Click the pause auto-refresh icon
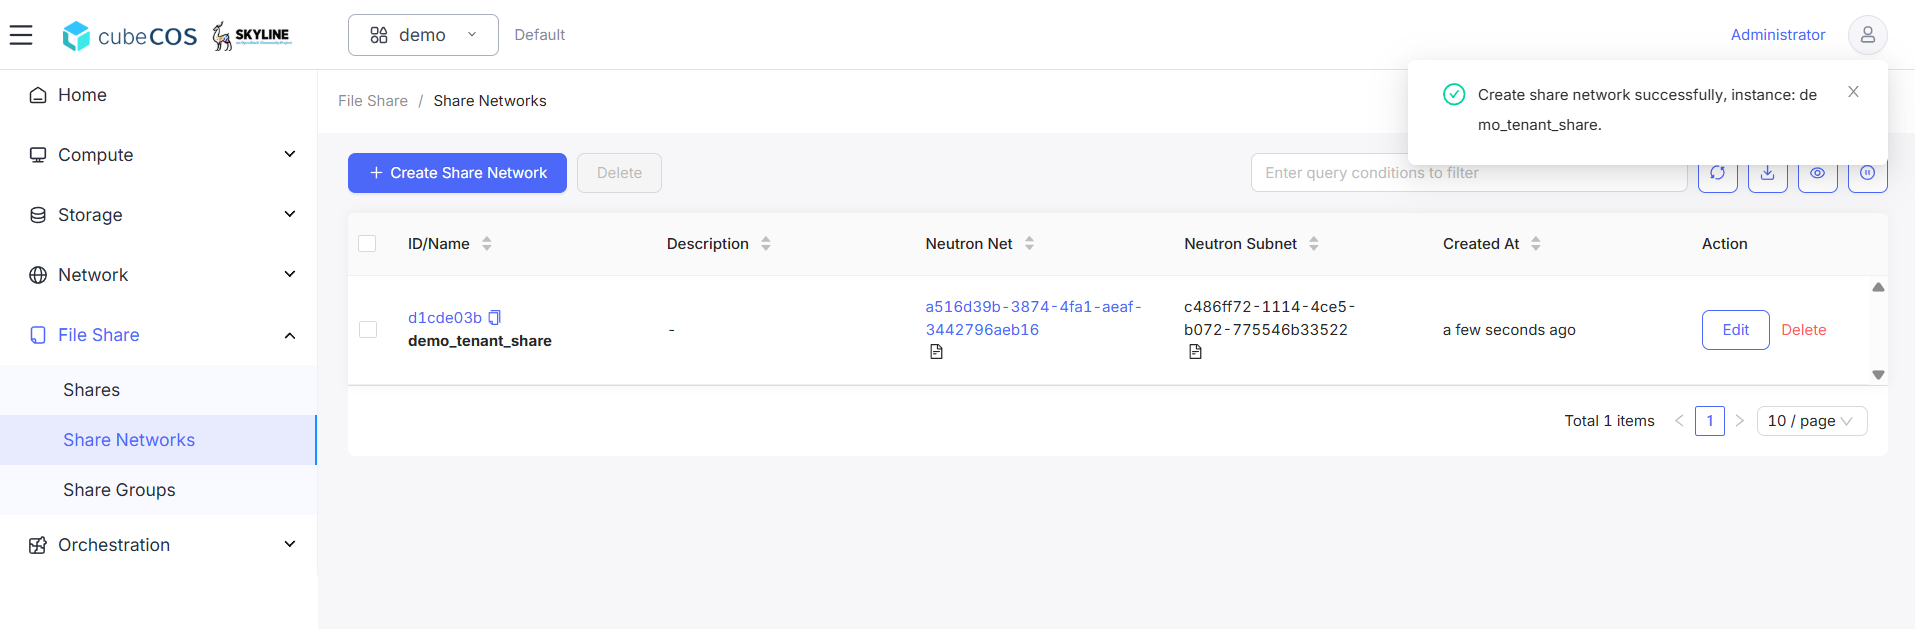 pyautogui.click(x=1867, y=173)
